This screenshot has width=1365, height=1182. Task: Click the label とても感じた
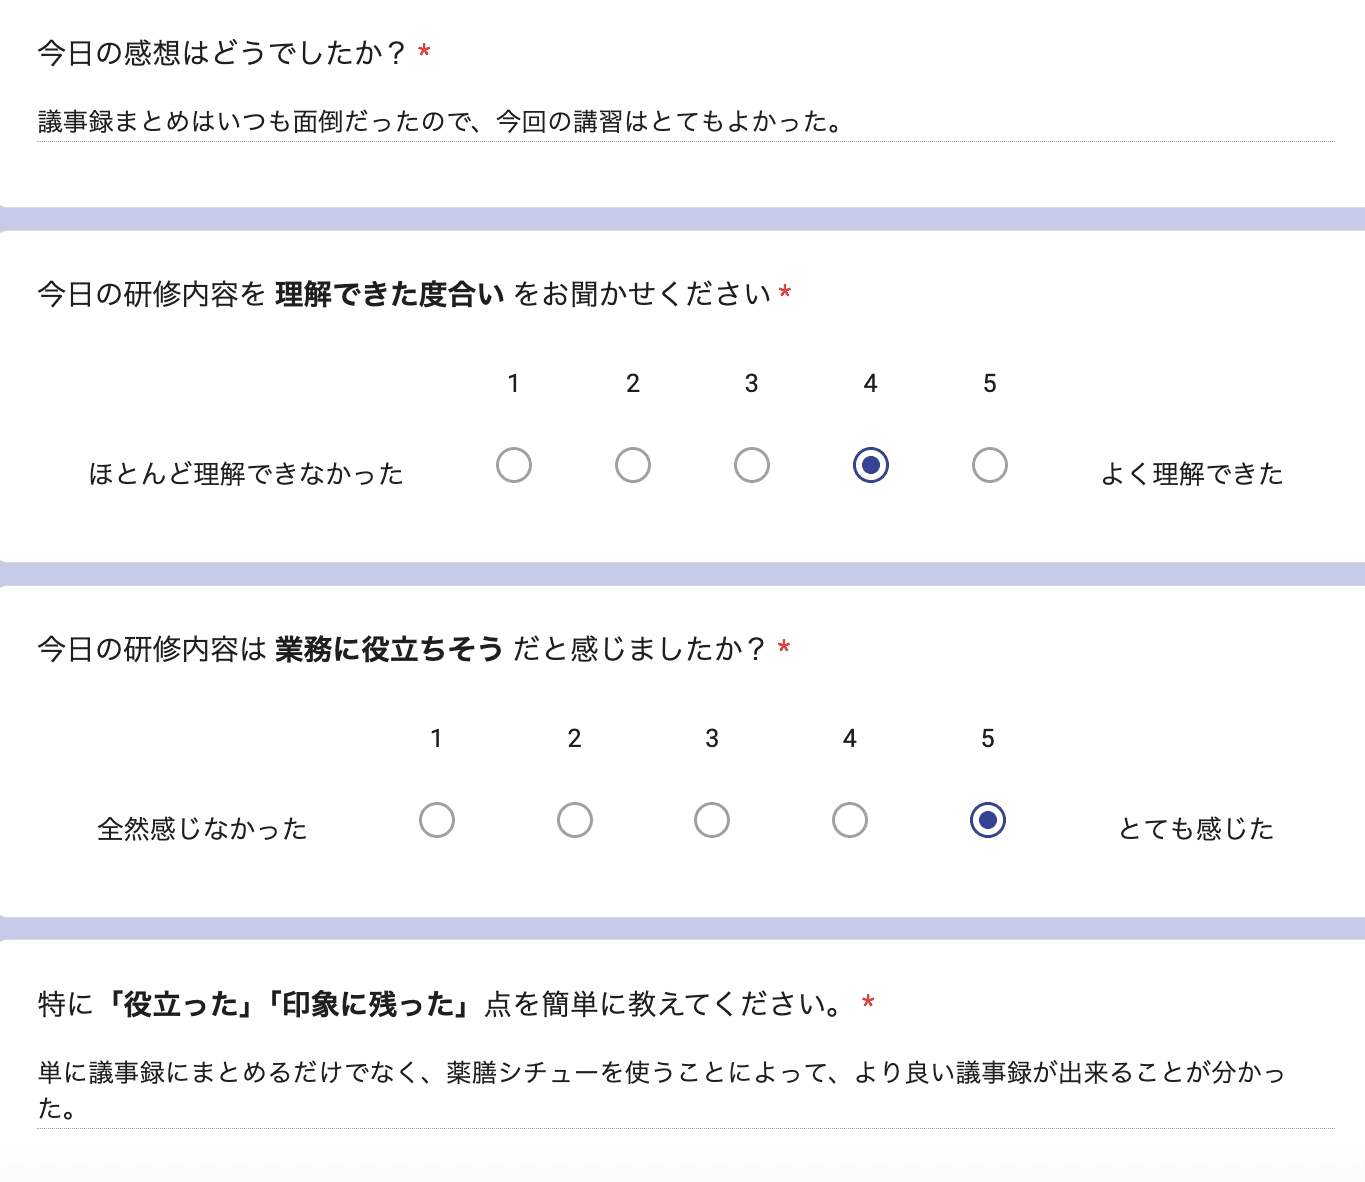click(x=1195, y=827)
